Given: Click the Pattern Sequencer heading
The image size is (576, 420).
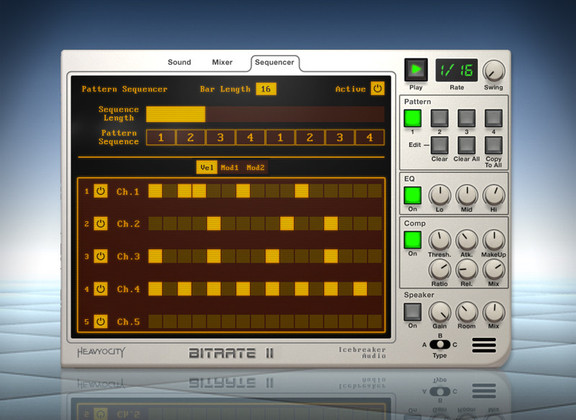Looking at the screenshot, I should [124, 89].
